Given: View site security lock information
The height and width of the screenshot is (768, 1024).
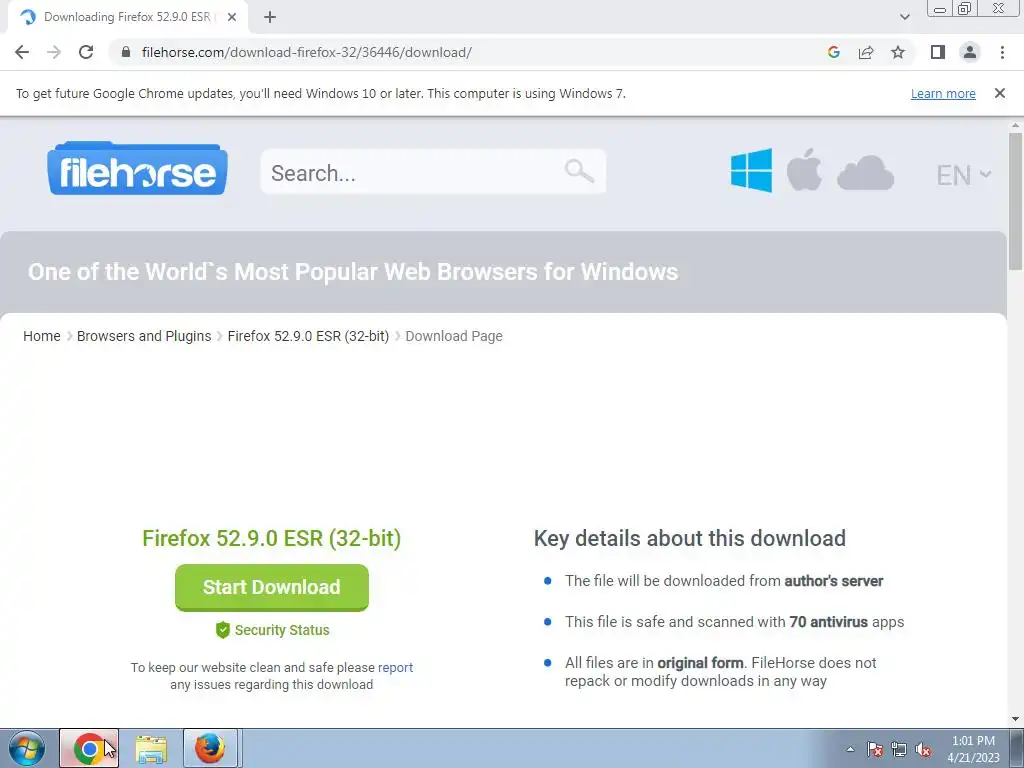Looking at the screenshot, I should pyautogui.click(x=126, y=52).
